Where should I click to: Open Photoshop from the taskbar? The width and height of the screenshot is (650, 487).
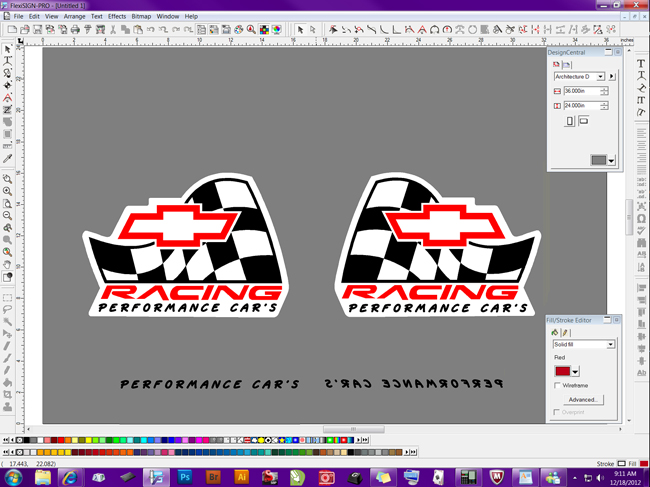coord(185,477)
